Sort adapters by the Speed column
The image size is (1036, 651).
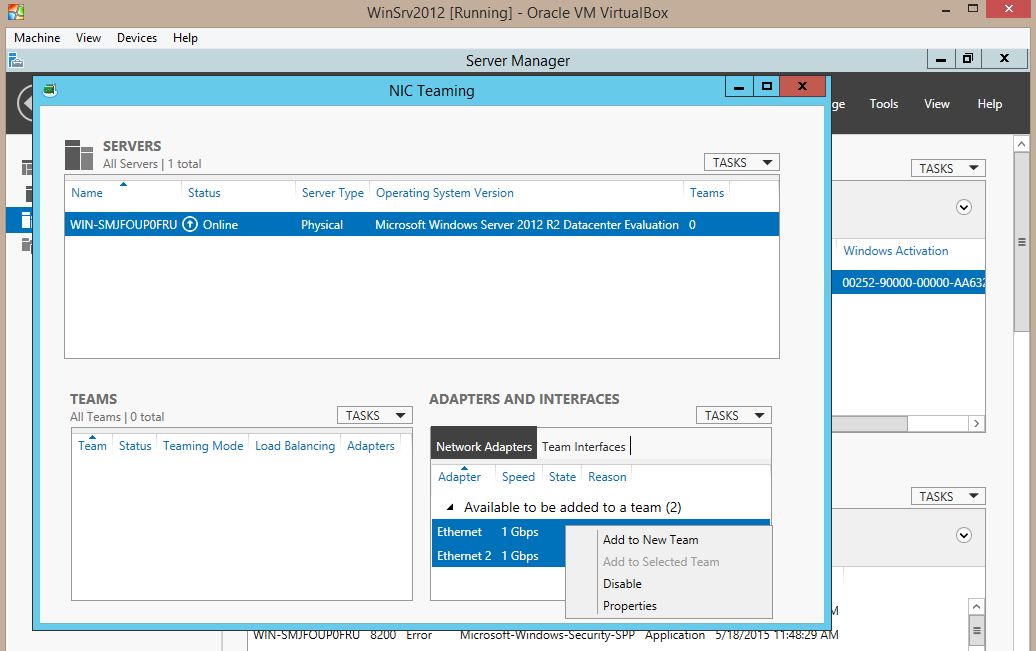(x=518, y=477)
